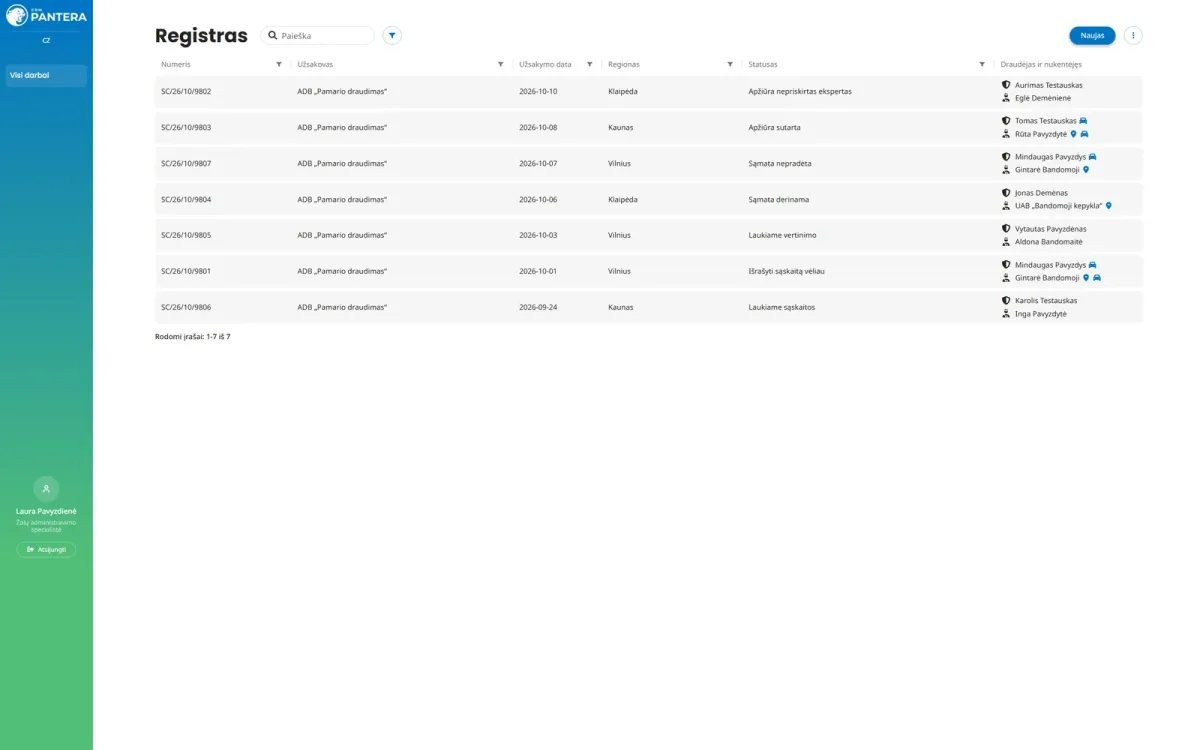Screen dimensions: 1200x750
Task: Focus the Paieška search field
Action: [x=317, y=36]
